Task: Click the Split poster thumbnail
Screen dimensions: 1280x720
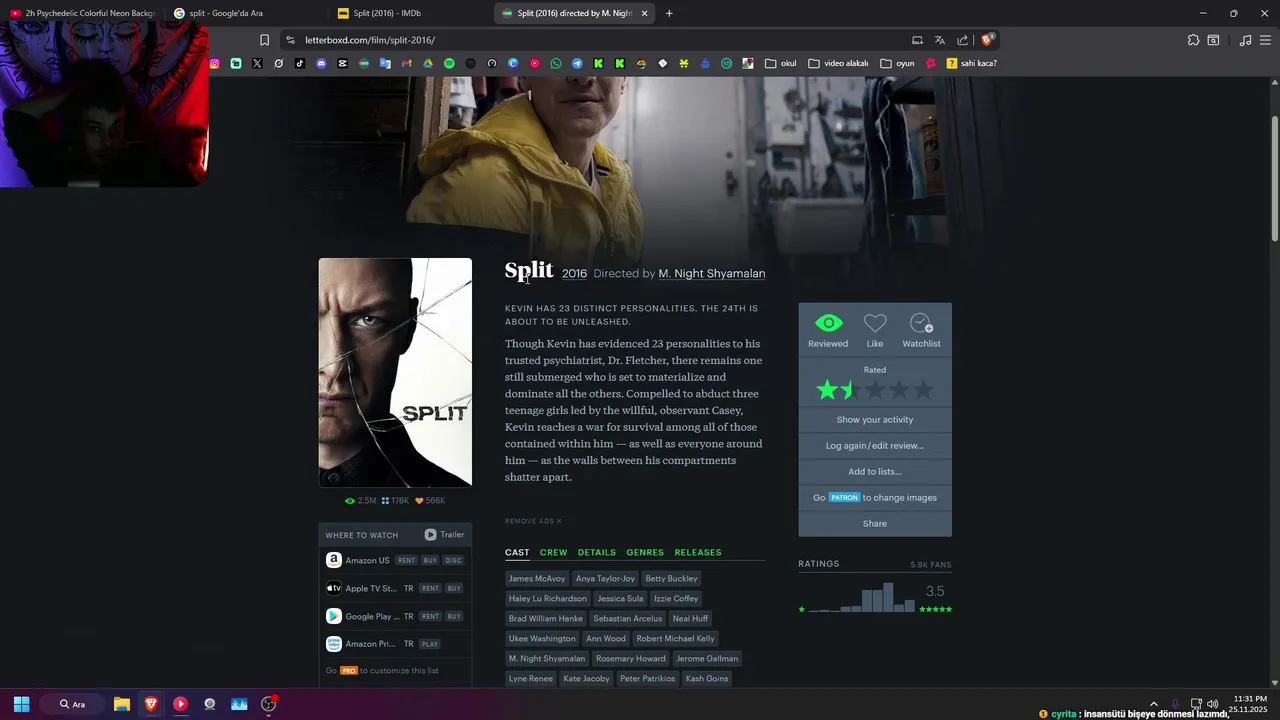Action: (395, 372)
